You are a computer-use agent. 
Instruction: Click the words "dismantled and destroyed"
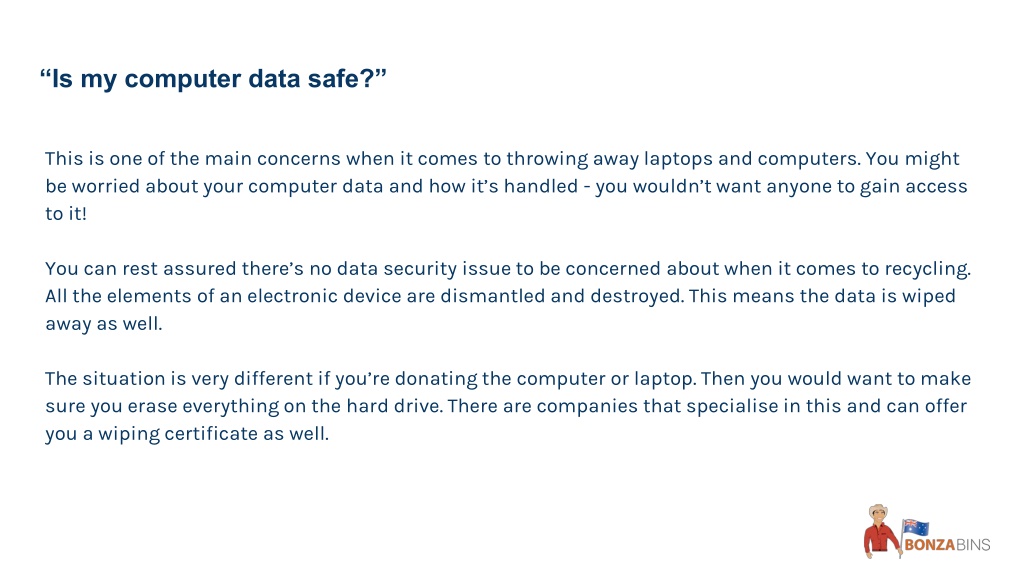[x=561, y=296]
